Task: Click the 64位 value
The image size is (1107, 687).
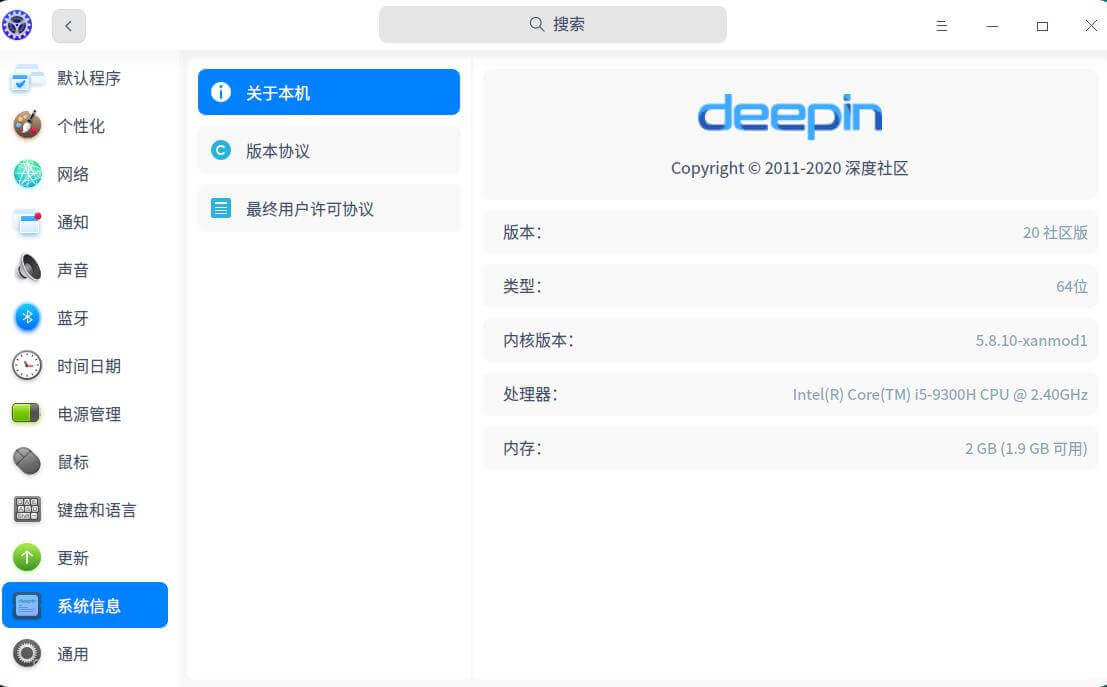Action: pos(1072,286)
